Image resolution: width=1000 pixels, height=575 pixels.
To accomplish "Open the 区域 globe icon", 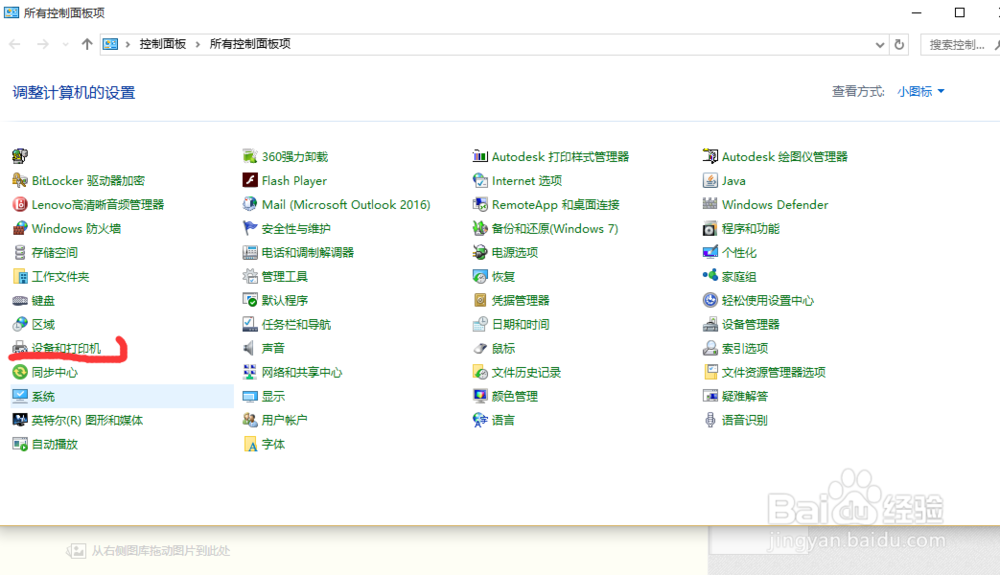I will [x=20, y=324].
